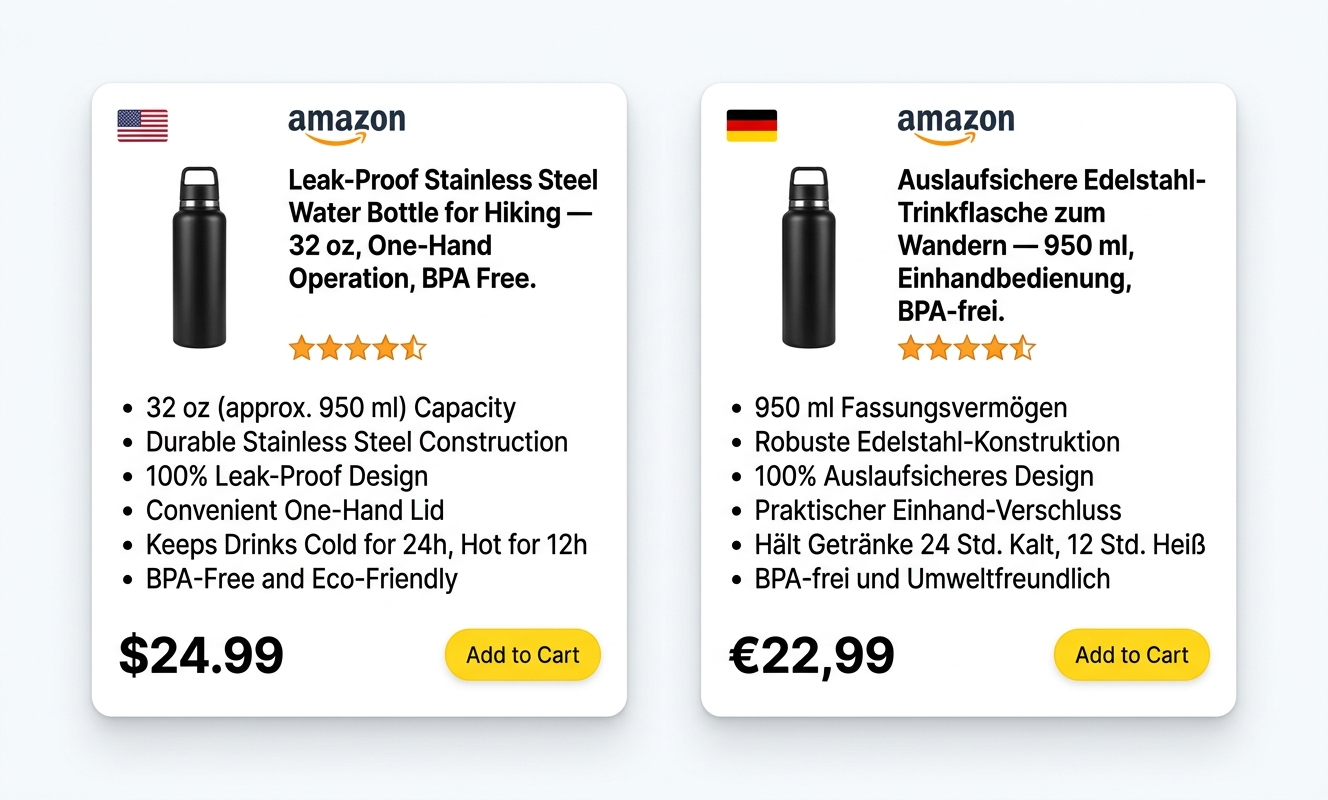Screen dimensions: 1328x800
Task: Select the '32 oz (approx. 950 ml) Capacity' bullet
Action: click(330, 408)
